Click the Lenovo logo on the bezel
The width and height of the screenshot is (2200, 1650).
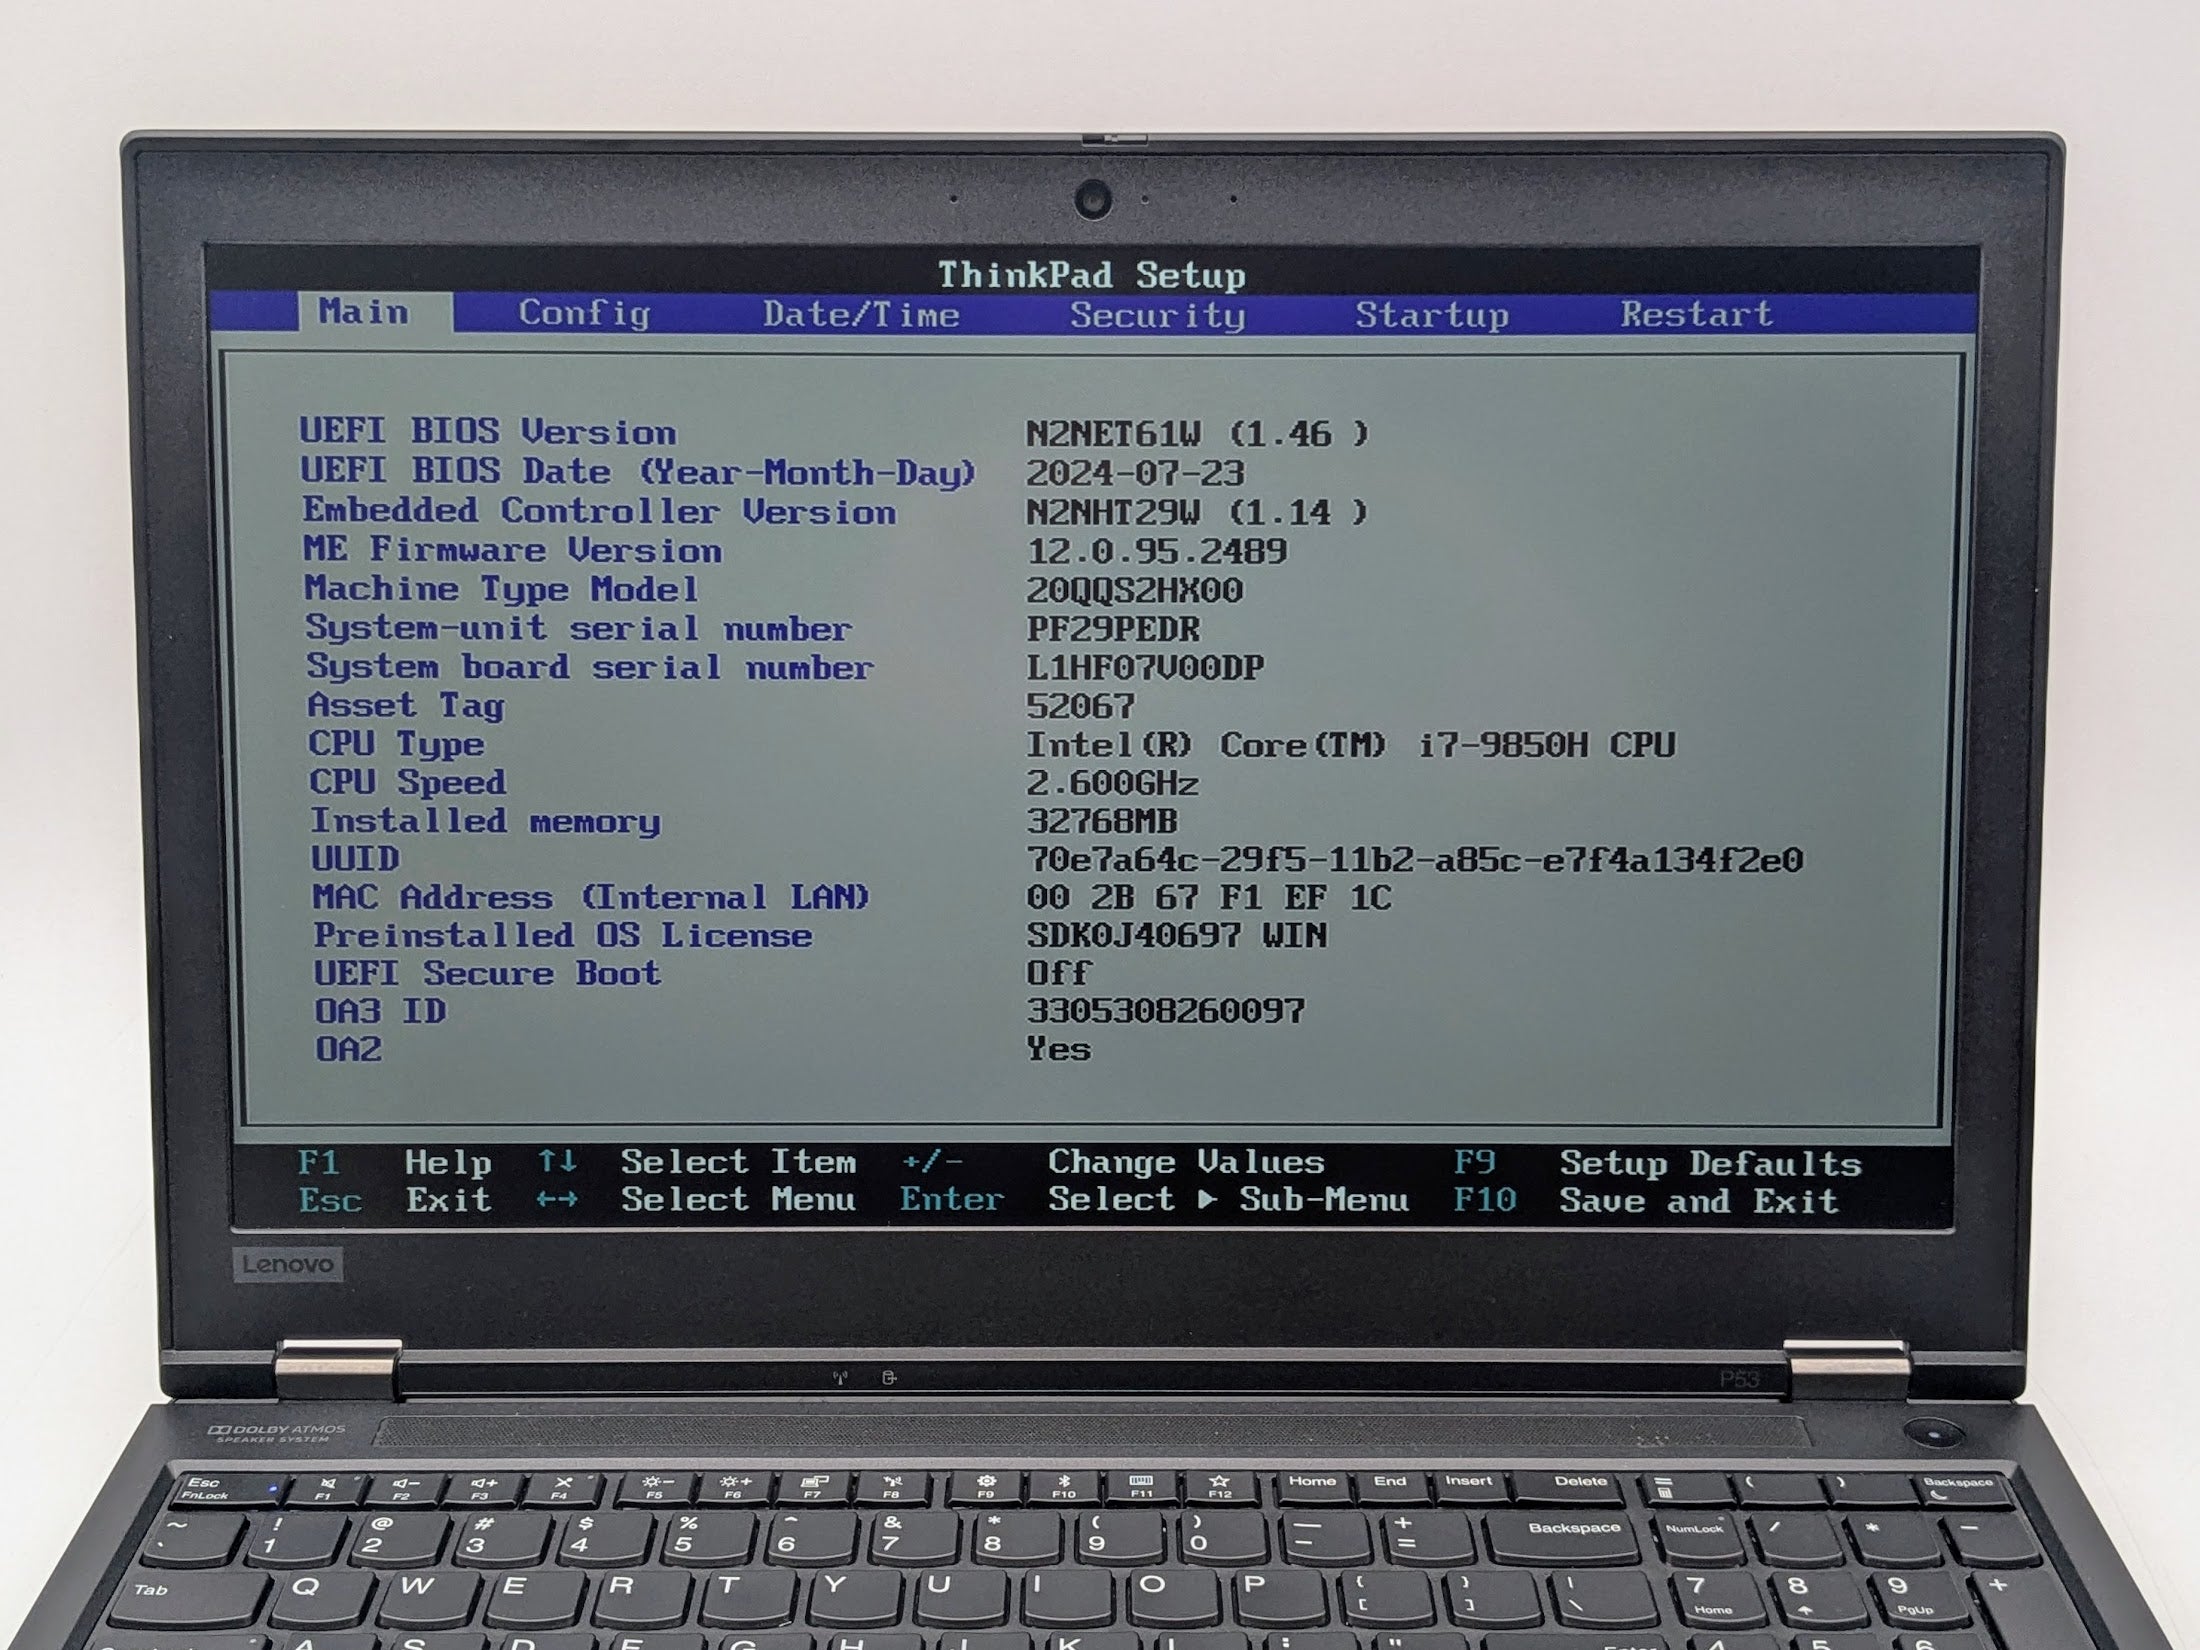pyautogui.click(x=288, y=1264)
